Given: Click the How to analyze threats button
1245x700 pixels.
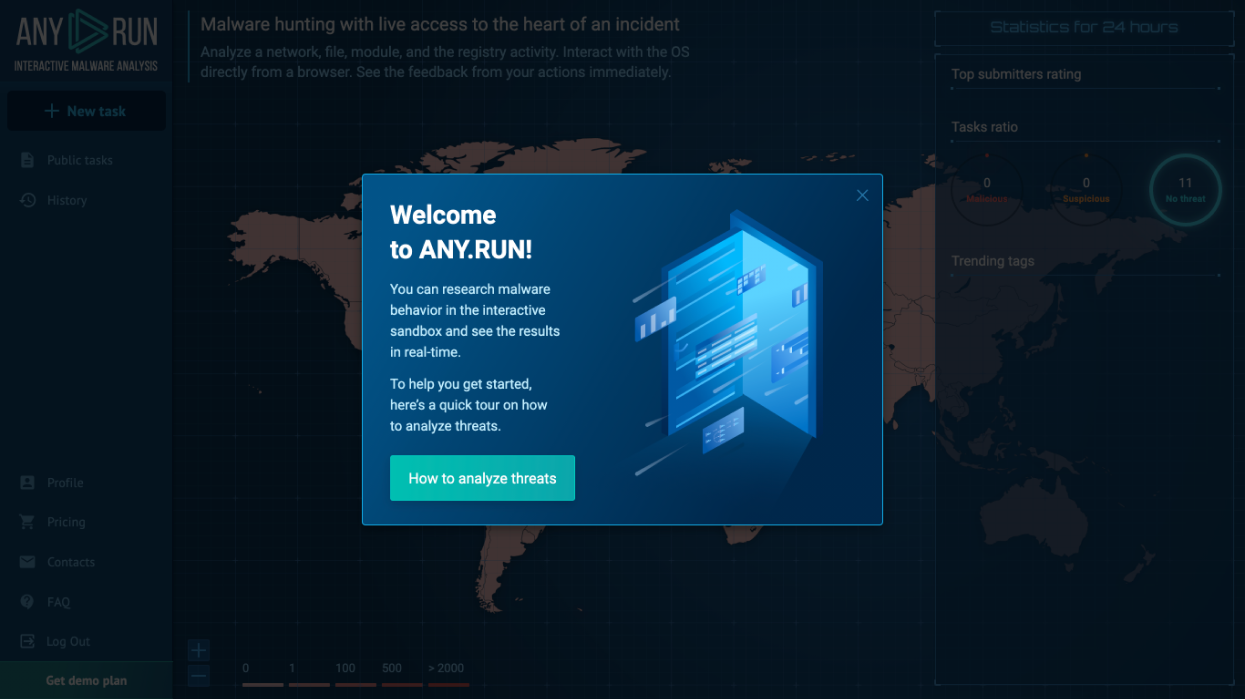Looking at the screenshot, I should (x=482, y=478).
